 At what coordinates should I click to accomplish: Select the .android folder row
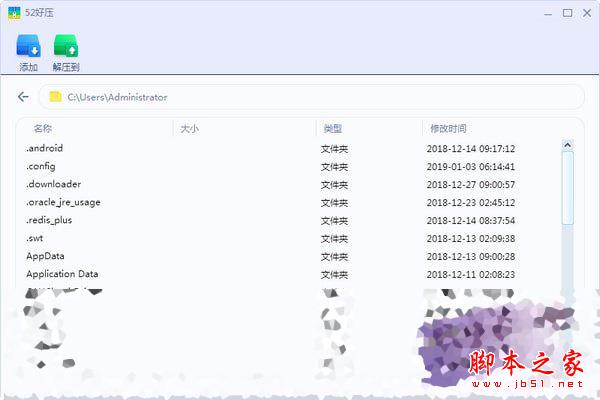point(291,149)
